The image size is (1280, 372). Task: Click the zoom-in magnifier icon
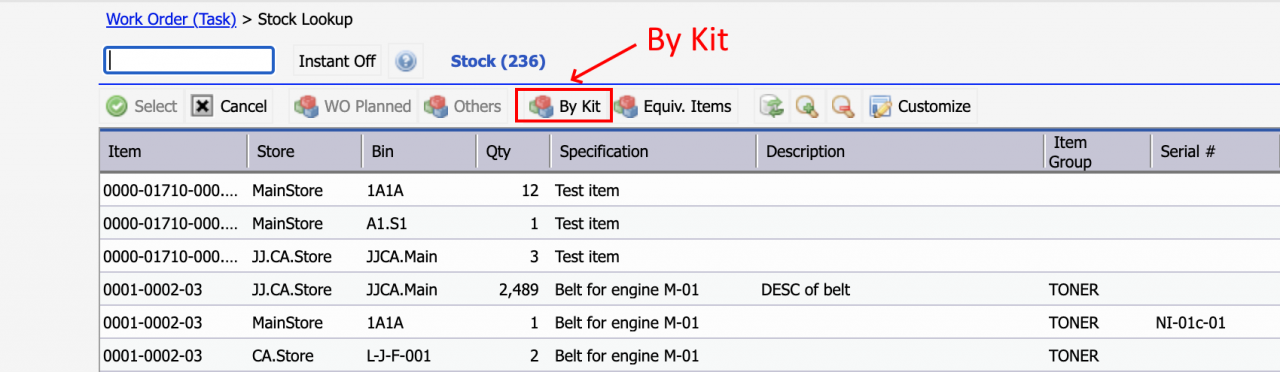tap(807, 106)
